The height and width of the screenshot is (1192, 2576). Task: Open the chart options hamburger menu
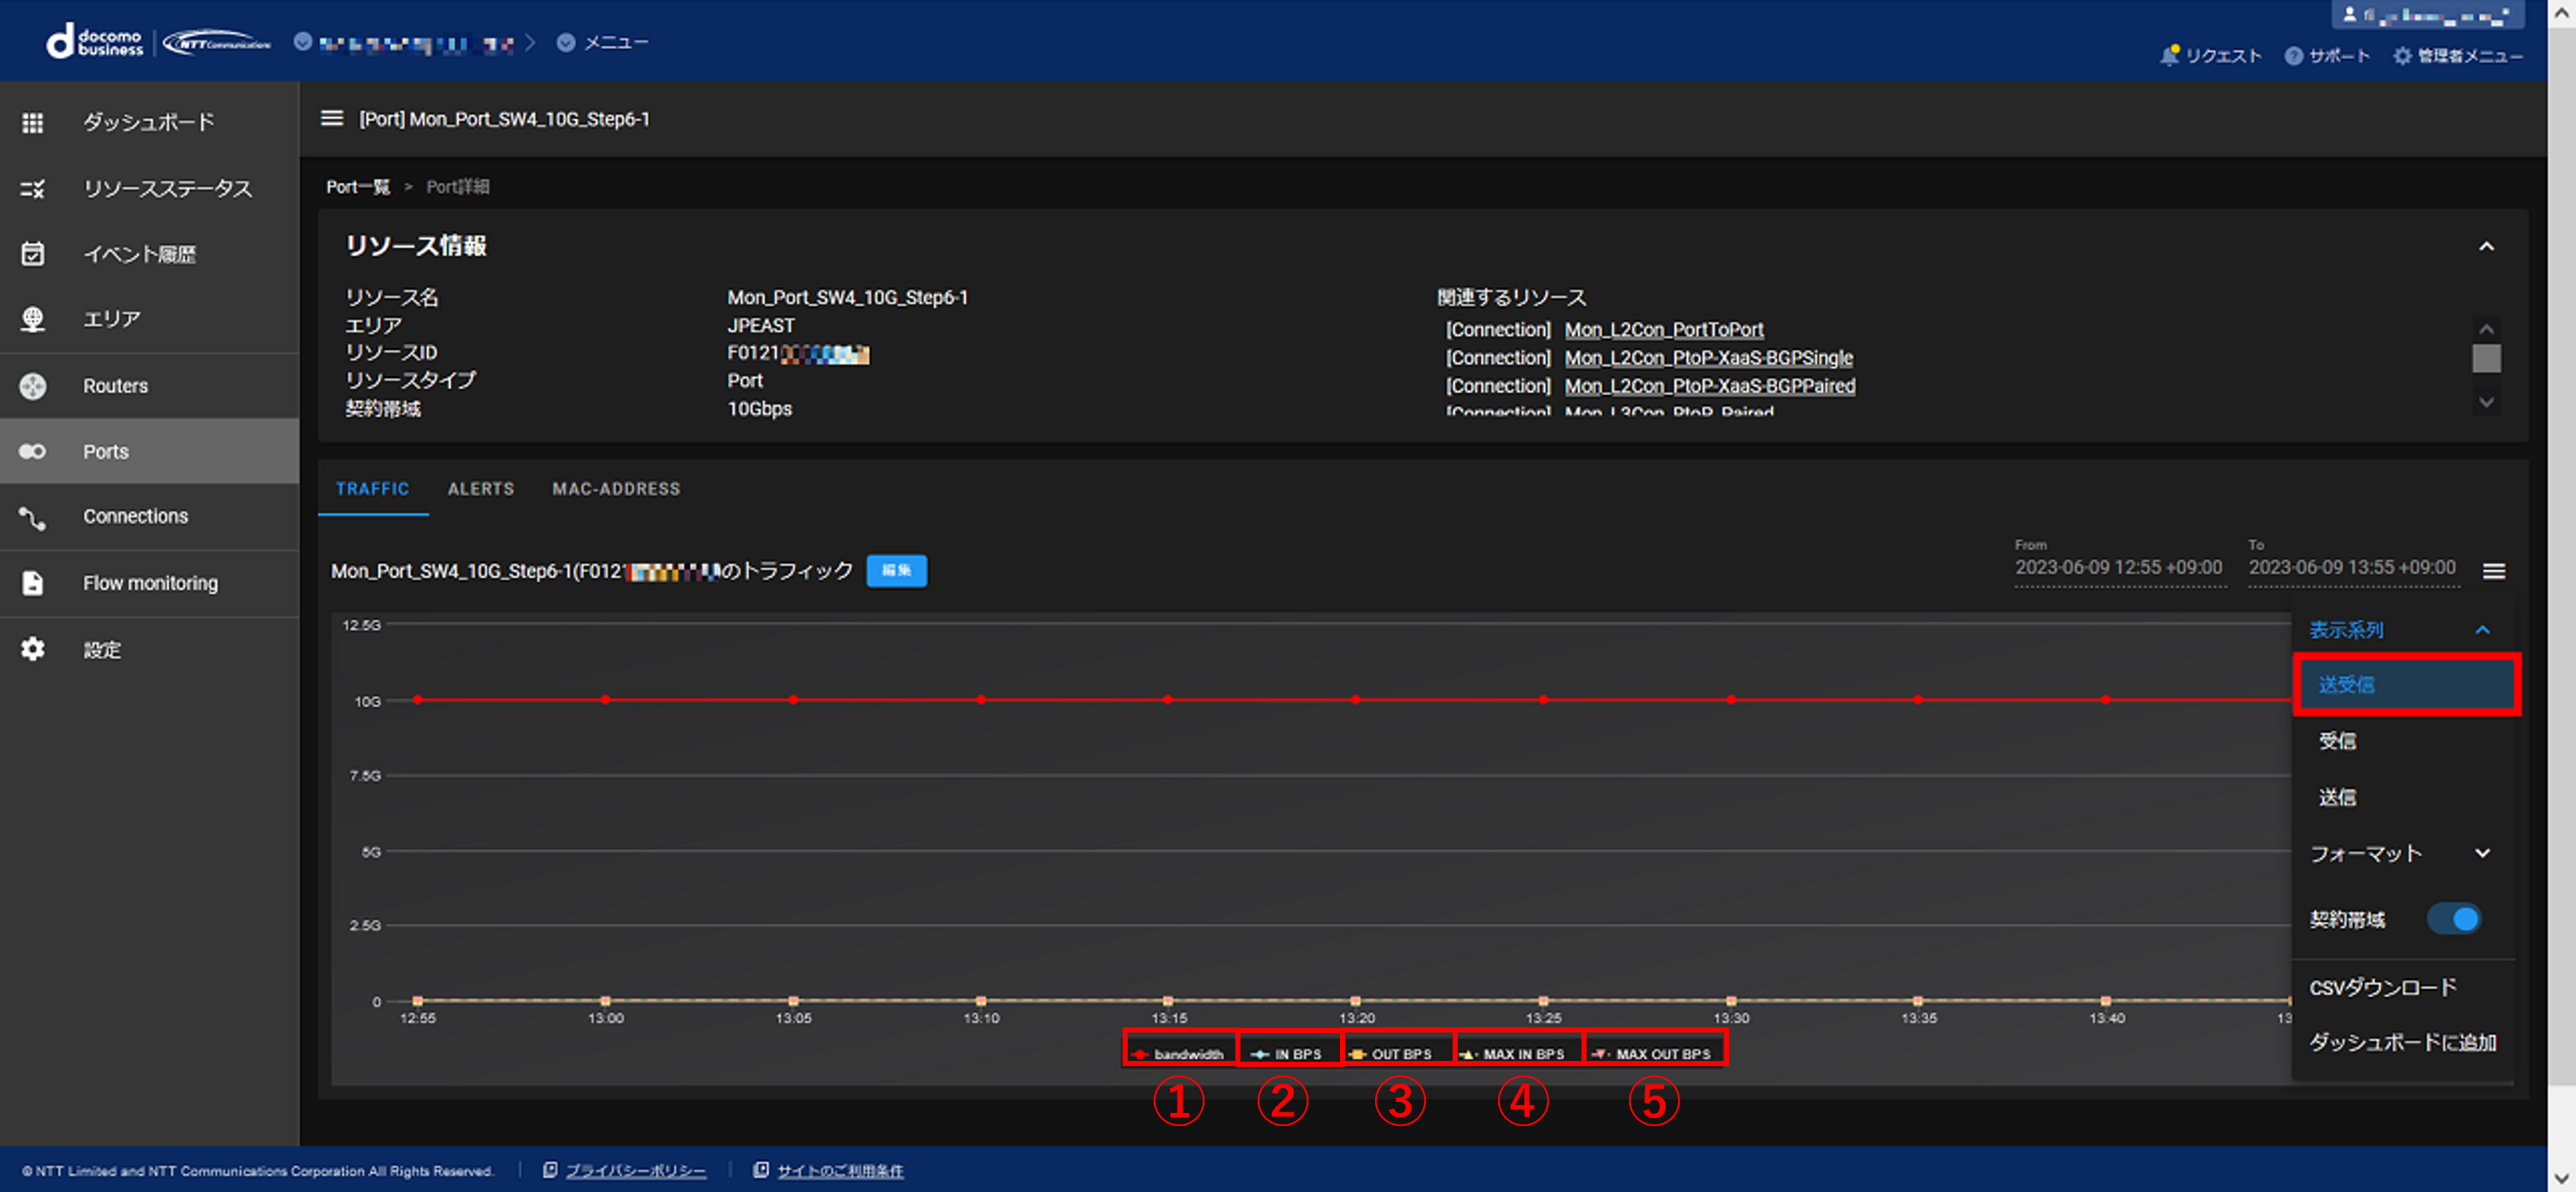click(x=2494, y=571)
